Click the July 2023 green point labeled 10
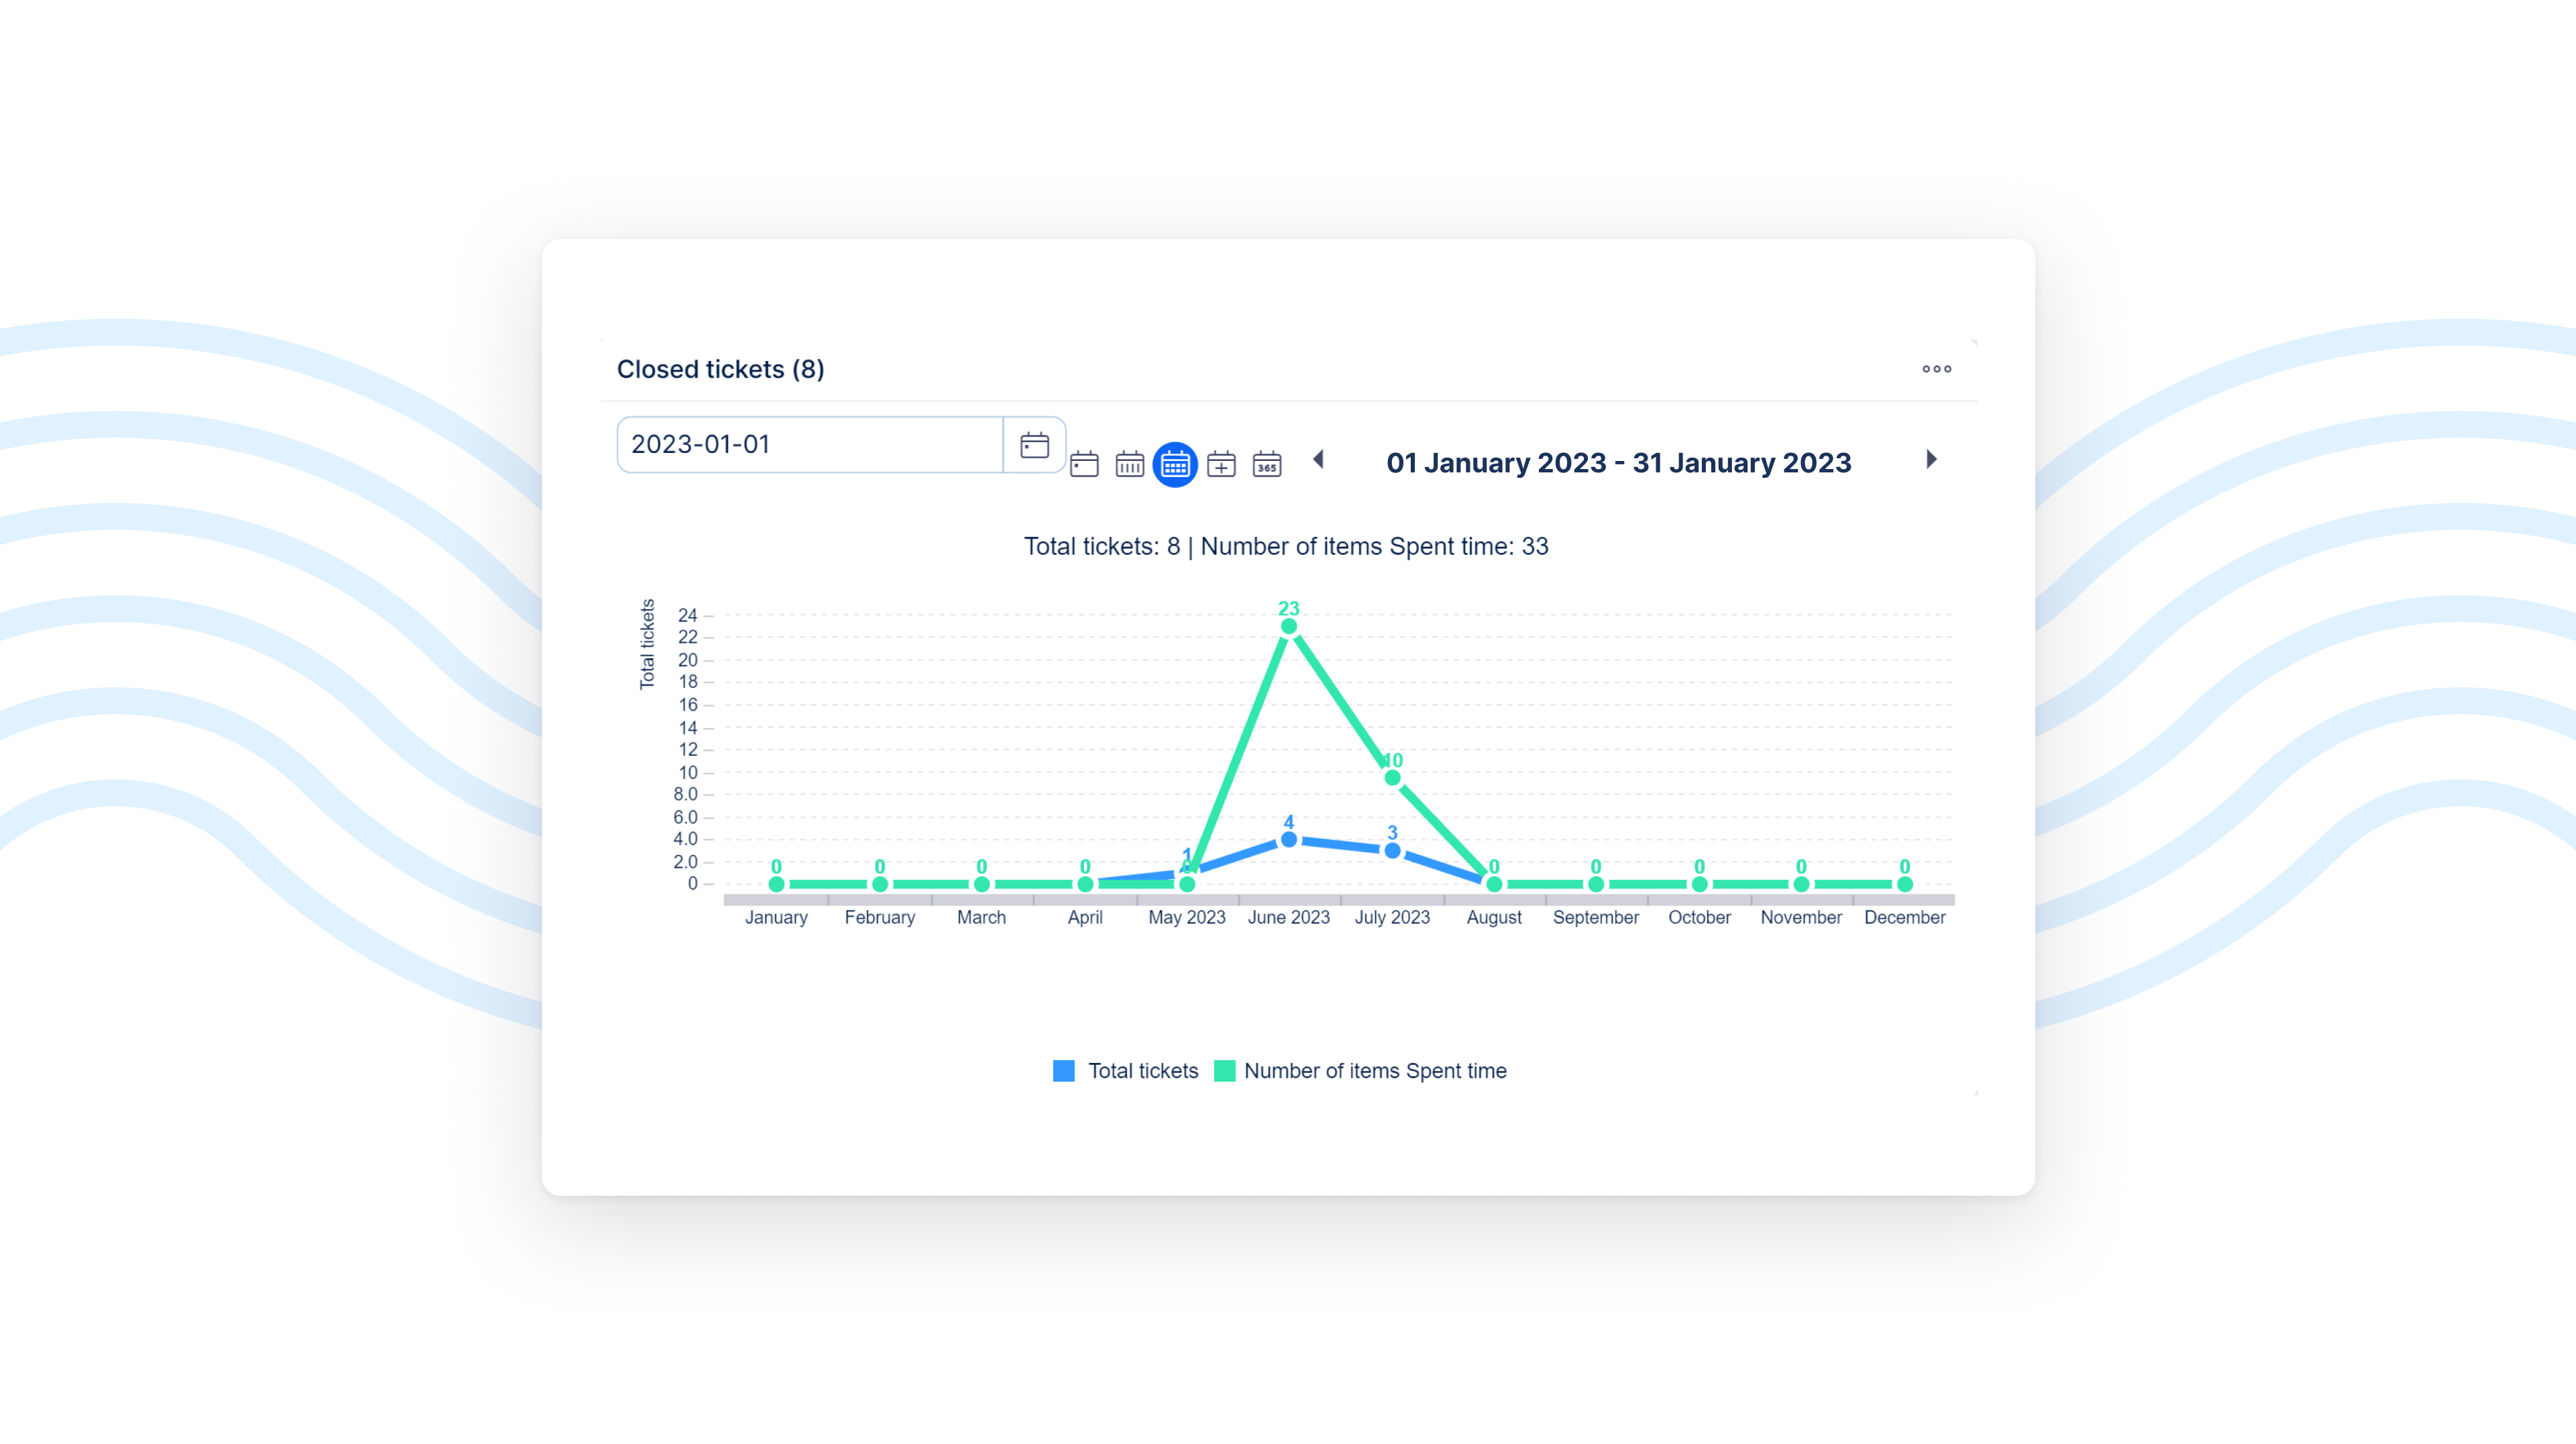 1392,778
